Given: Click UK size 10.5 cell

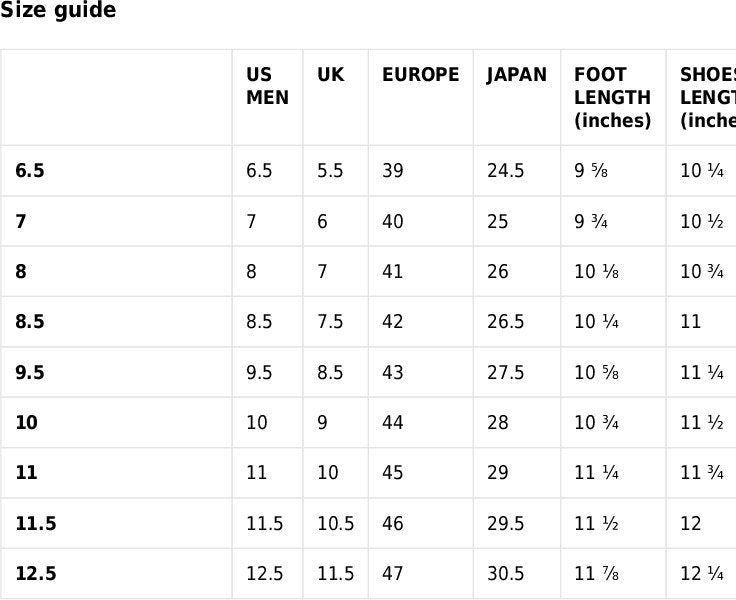Looking at the screenshot, I should pyautogui.click(x=335, y=524).
